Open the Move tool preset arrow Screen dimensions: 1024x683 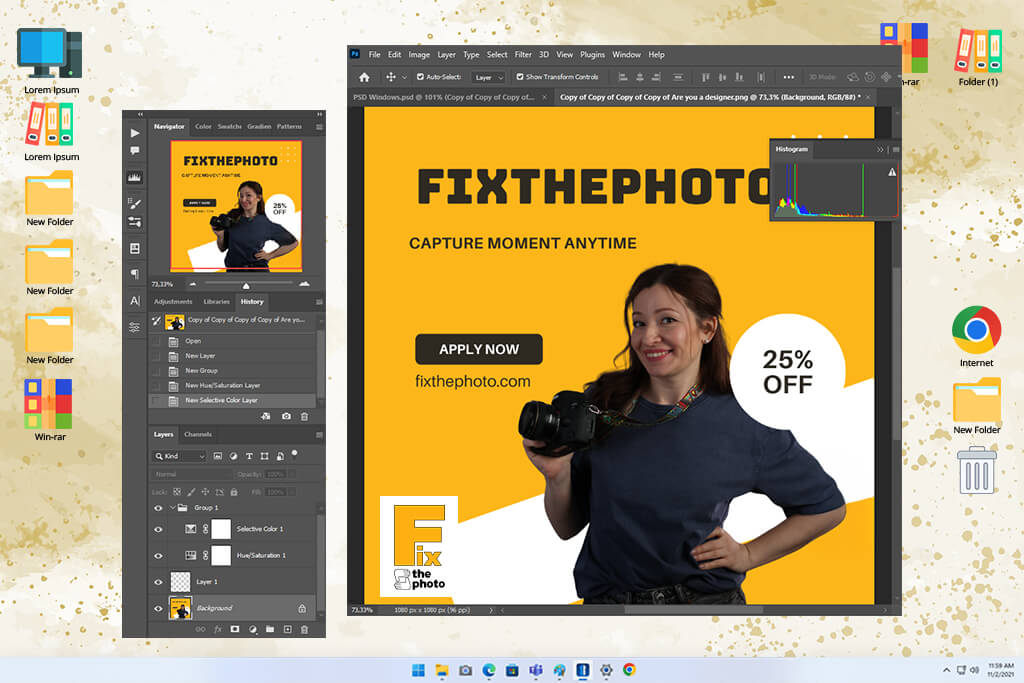[404, 77]
